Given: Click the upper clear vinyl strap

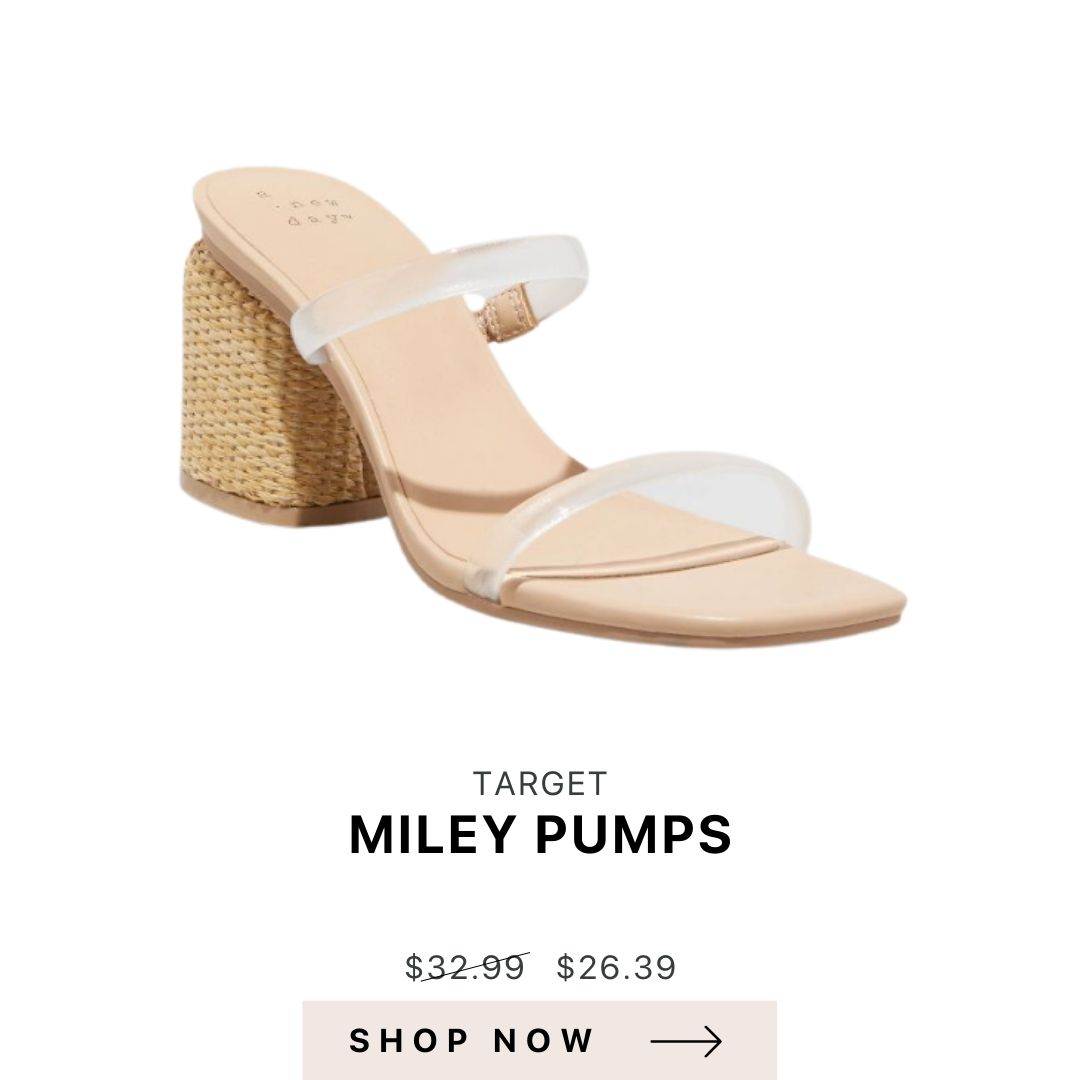Looking at the screenshot, I should 441,289.
